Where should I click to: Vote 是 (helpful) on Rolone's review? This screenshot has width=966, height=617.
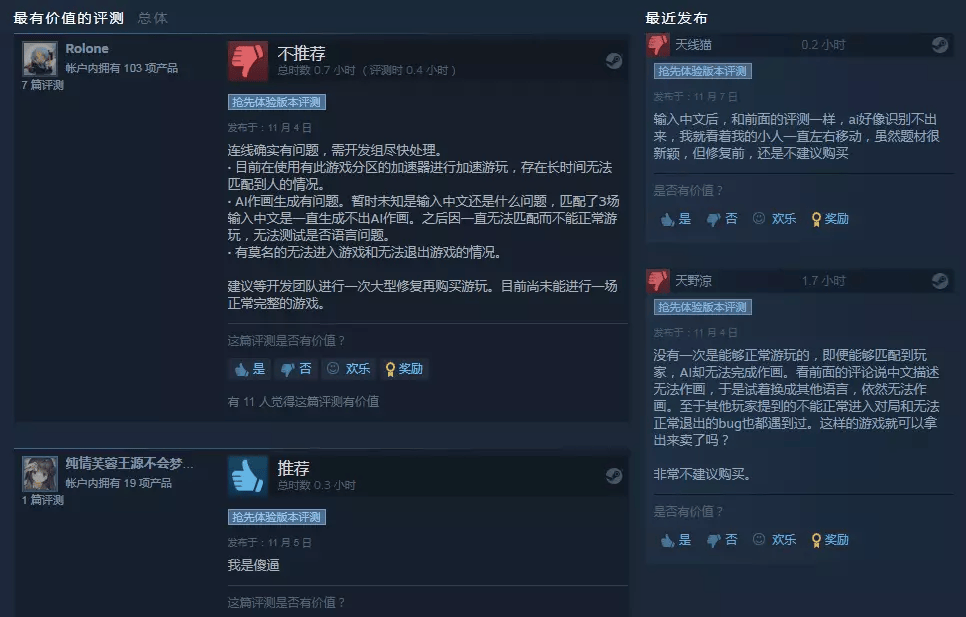coord(250,369)
